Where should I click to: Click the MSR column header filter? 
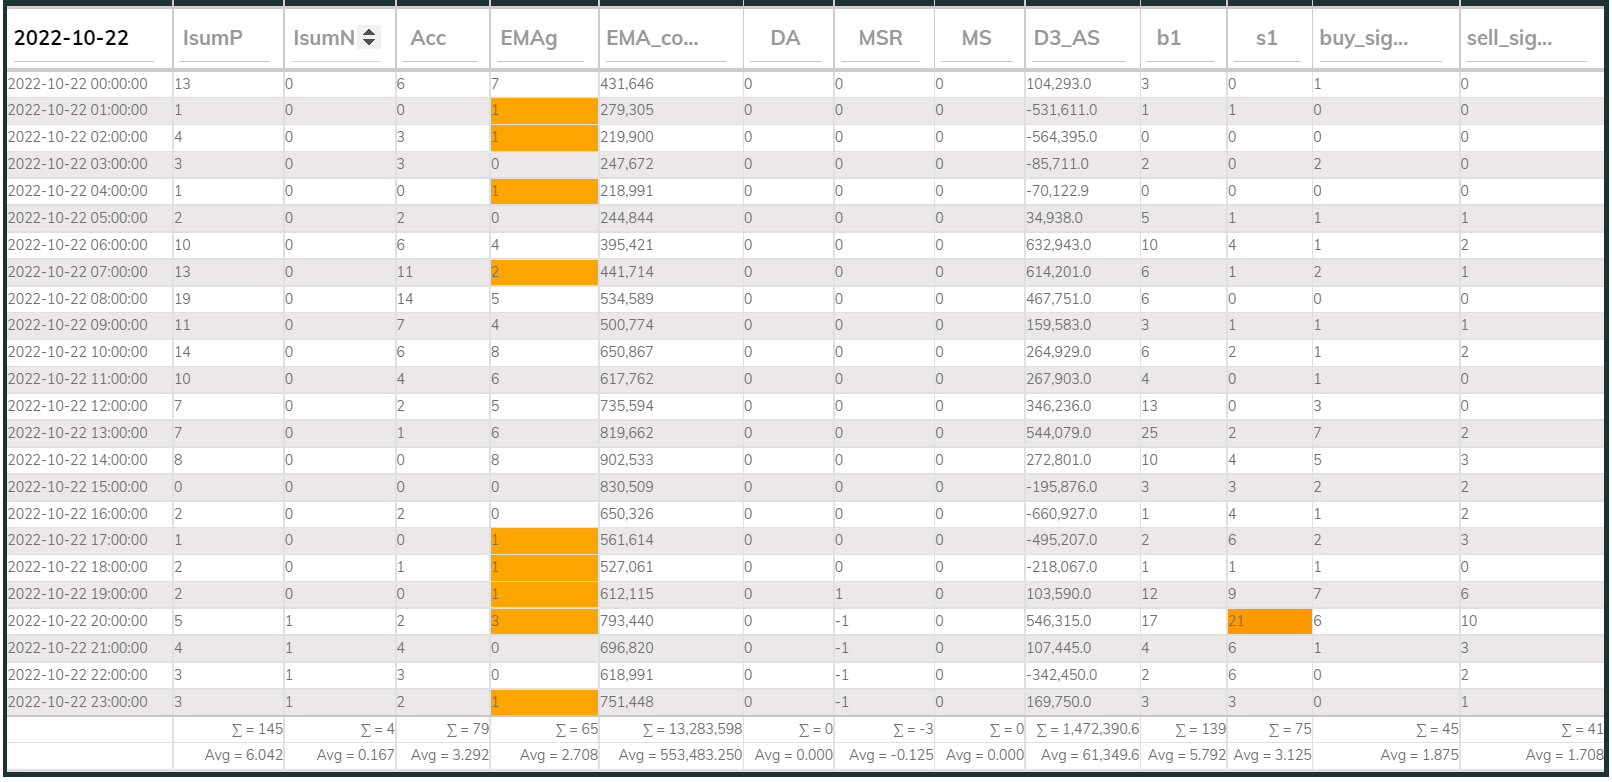(x=881, y=38)
